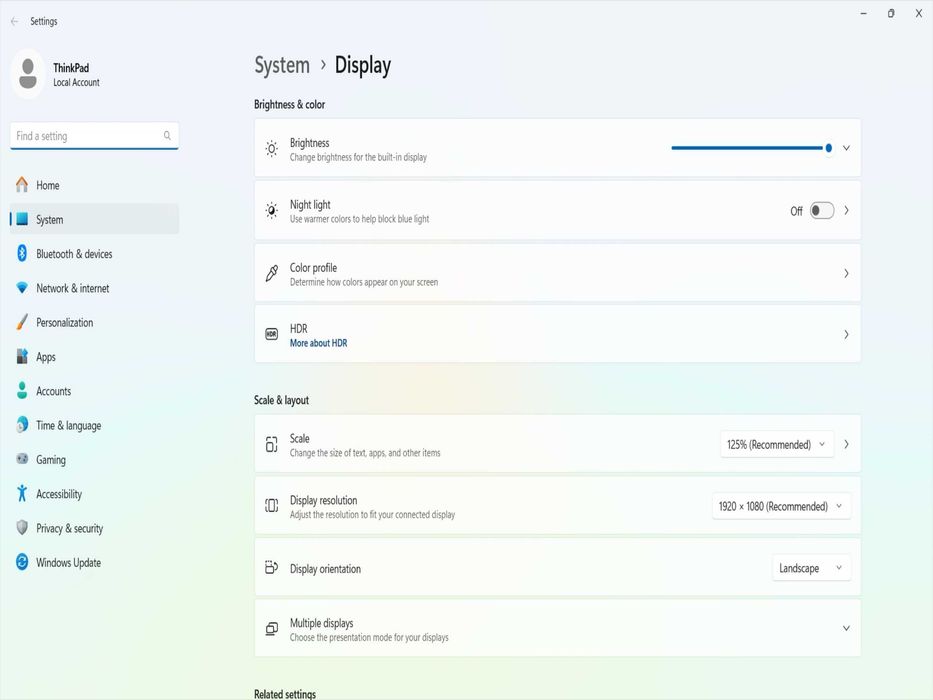Click the Network Wi-Fi icon in sidebar
Screen dimensions: 933x700
tap(22, 288)
